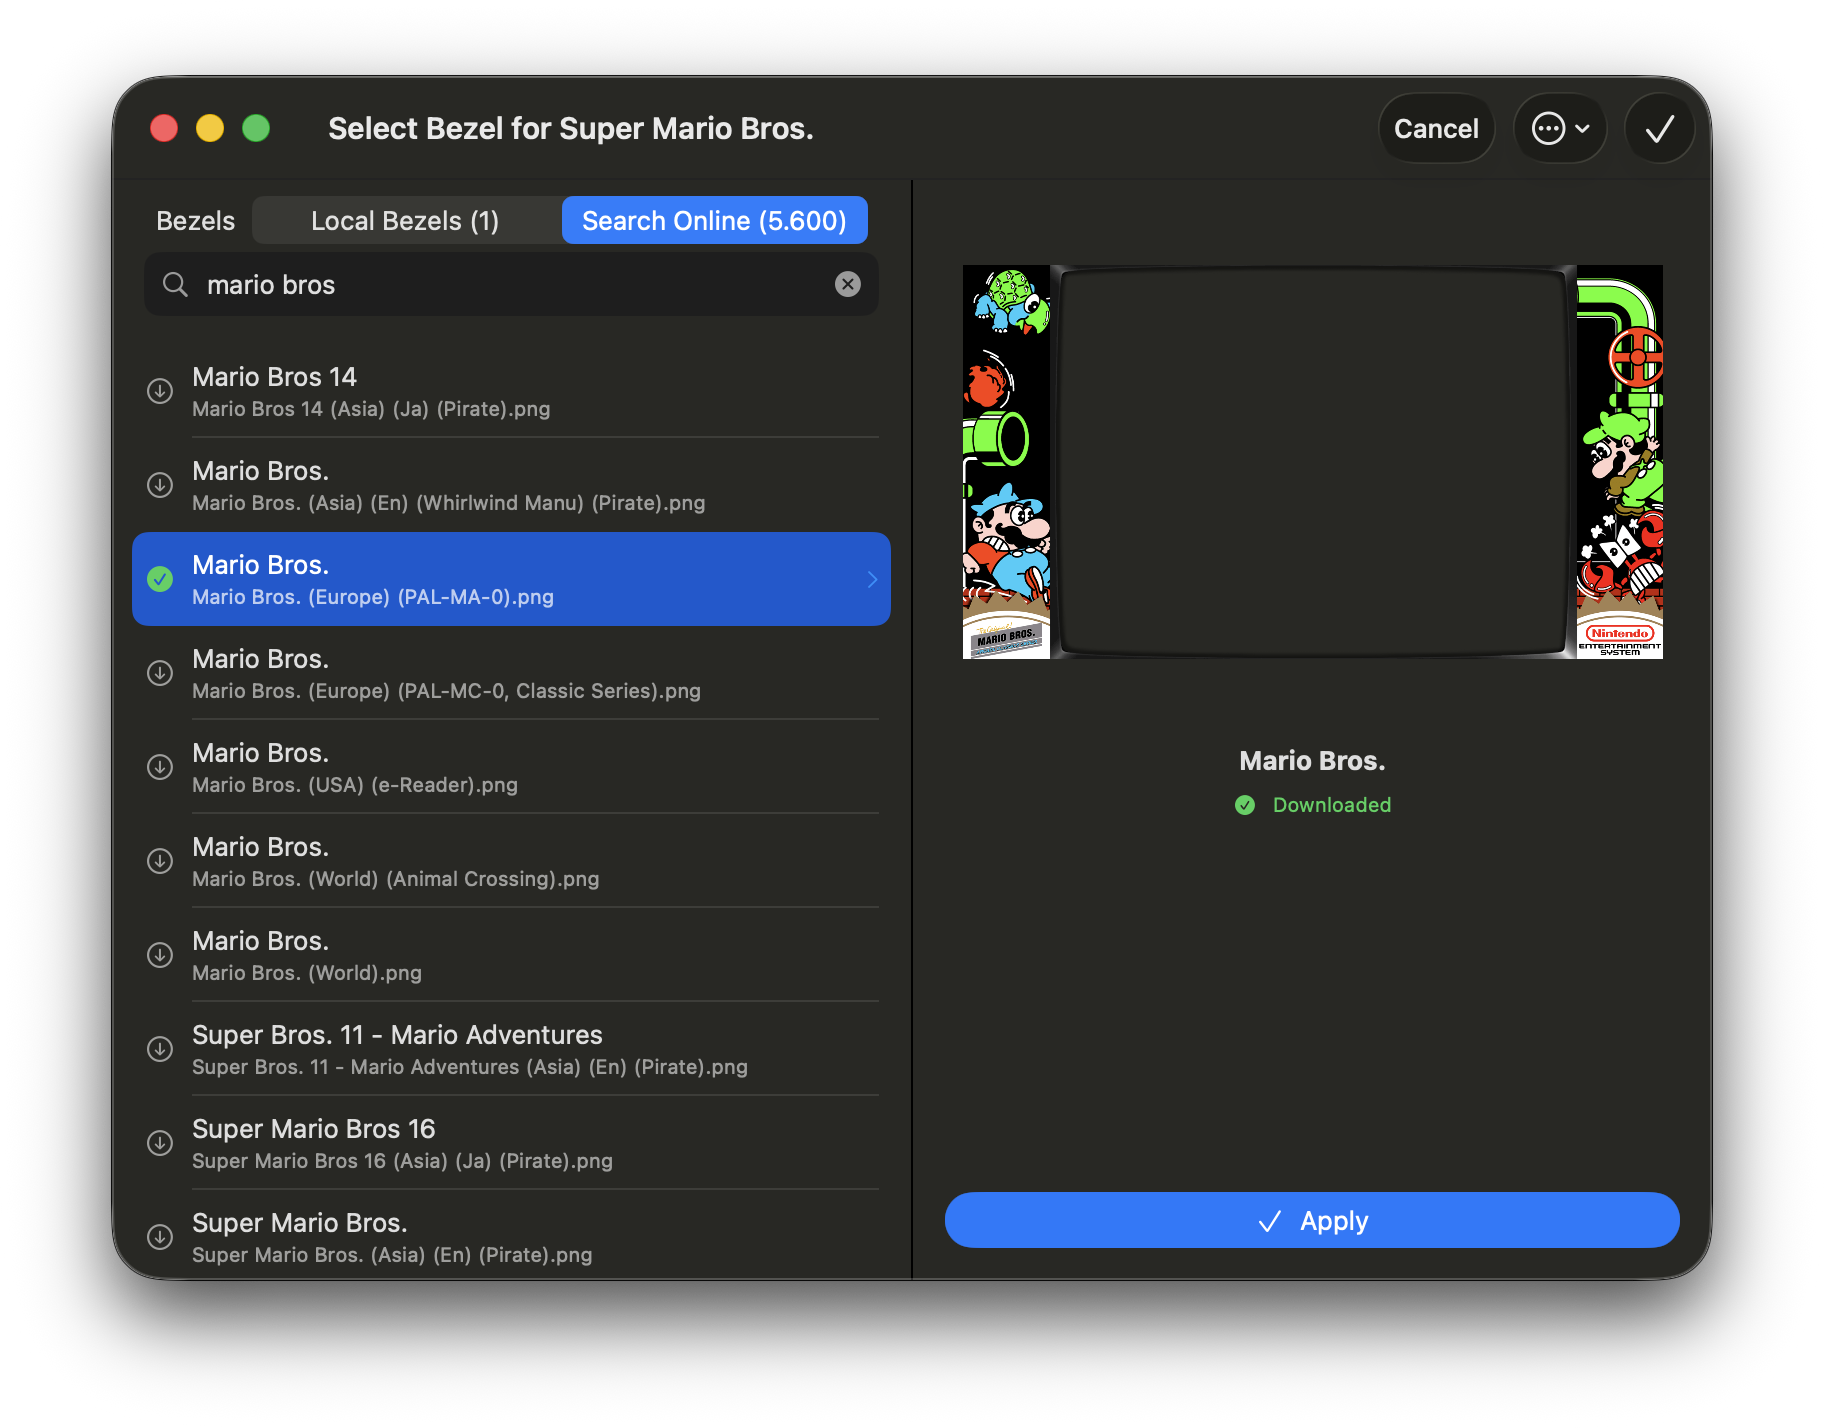Cancel the bezel selection
Screen dimensions: 1824x1428
tap(1436, 128)
